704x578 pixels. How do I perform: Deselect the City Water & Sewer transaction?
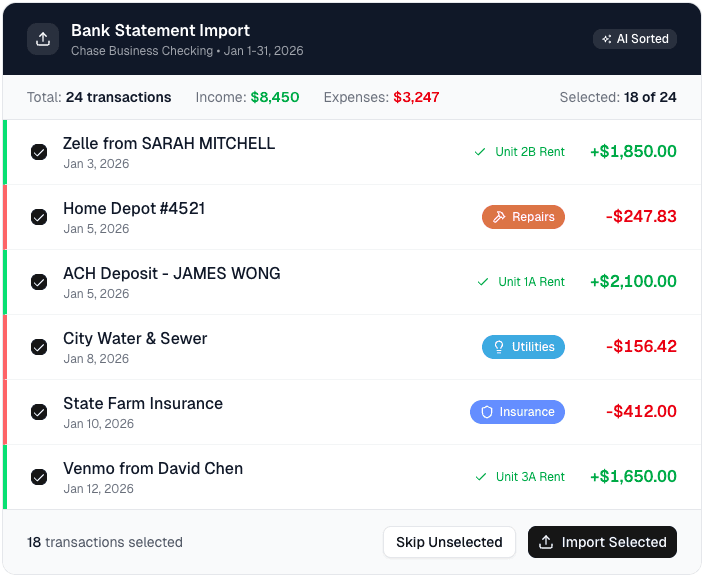(39, 347)
